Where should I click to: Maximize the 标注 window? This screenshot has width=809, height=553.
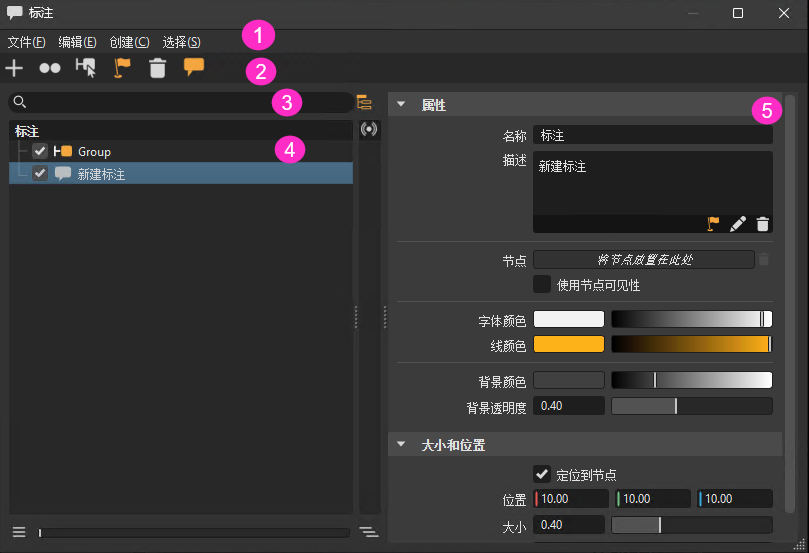point(738,13)
